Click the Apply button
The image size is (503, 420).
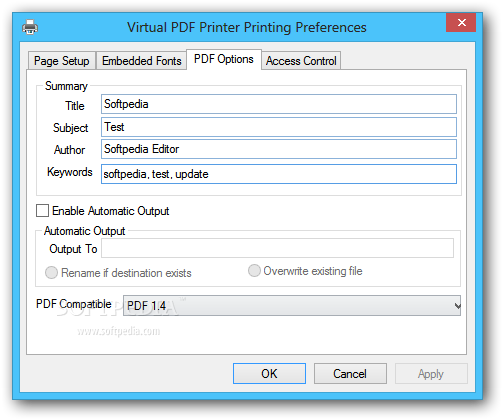pyautogui.click(x=431, y=374)
